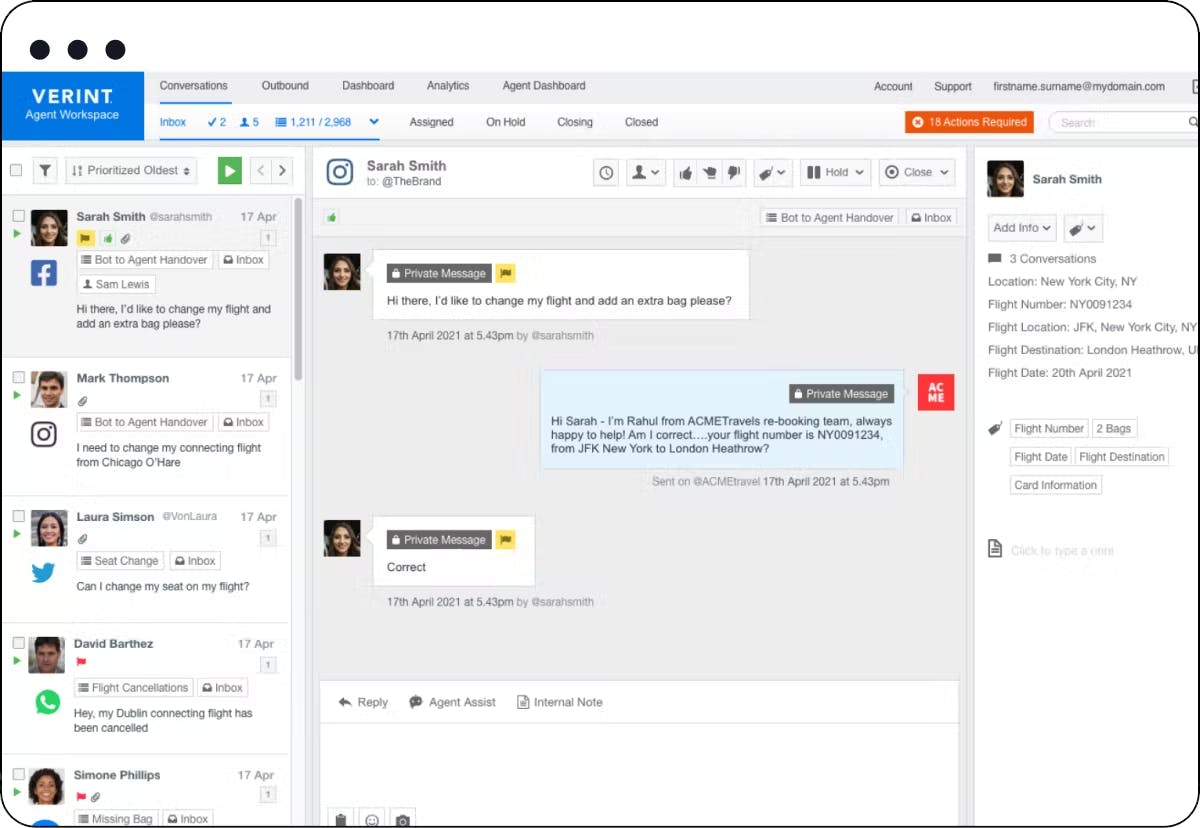Open the Add Info dropdown in the right panel
Screen dimensions: 1200x828
pyautogui.click(x=1021, y=228)
